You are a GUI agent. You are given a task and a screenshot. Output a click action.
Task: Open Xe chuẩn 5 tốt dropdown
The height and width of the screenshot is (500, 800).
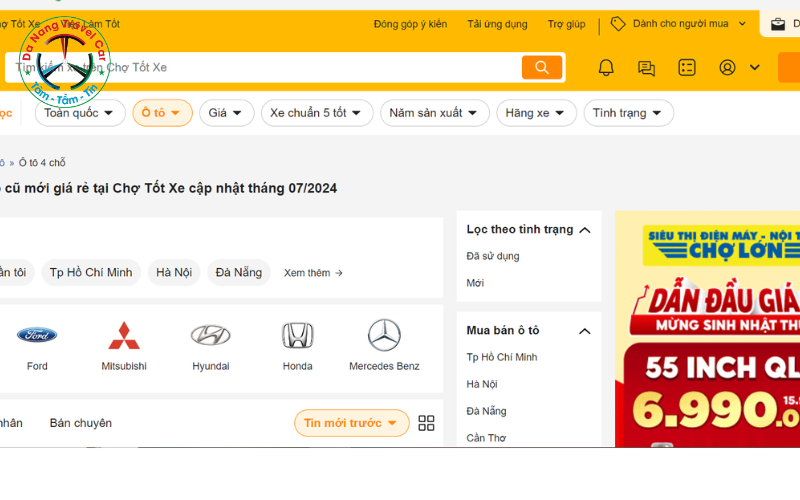pyautogui.click(x=317, y=113)
